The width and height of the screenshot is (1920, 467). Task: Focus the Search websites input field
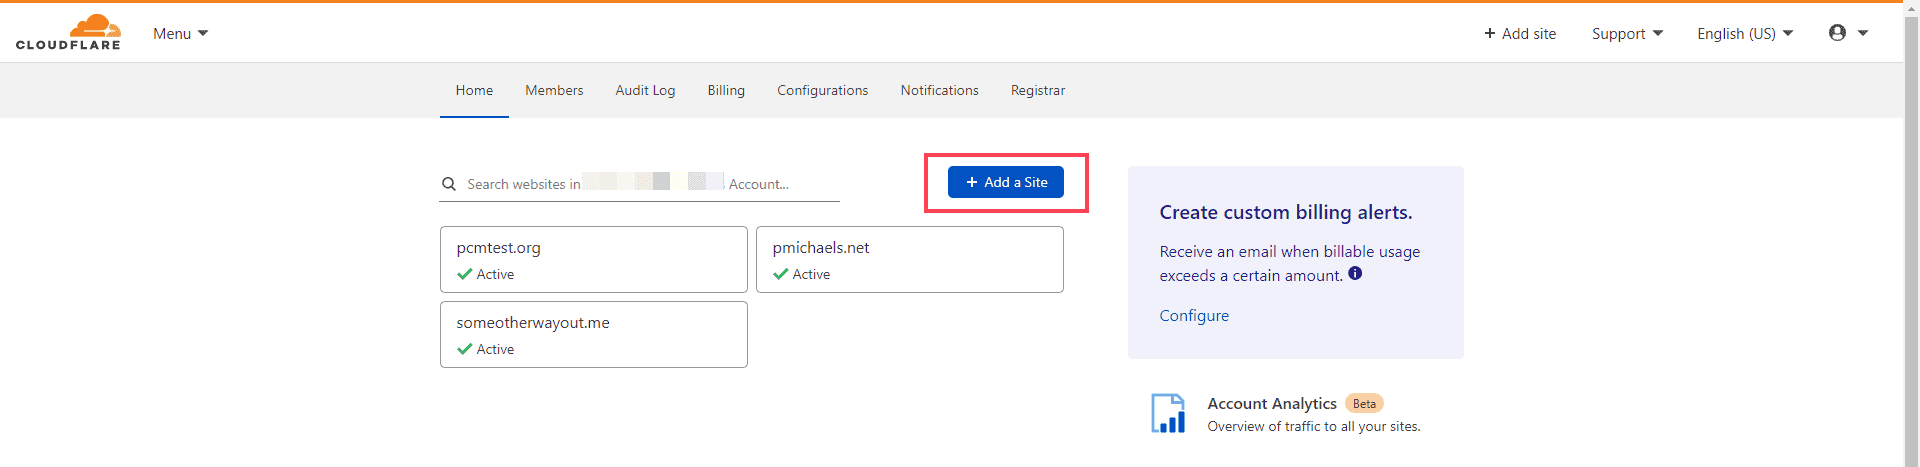(639, 184)
